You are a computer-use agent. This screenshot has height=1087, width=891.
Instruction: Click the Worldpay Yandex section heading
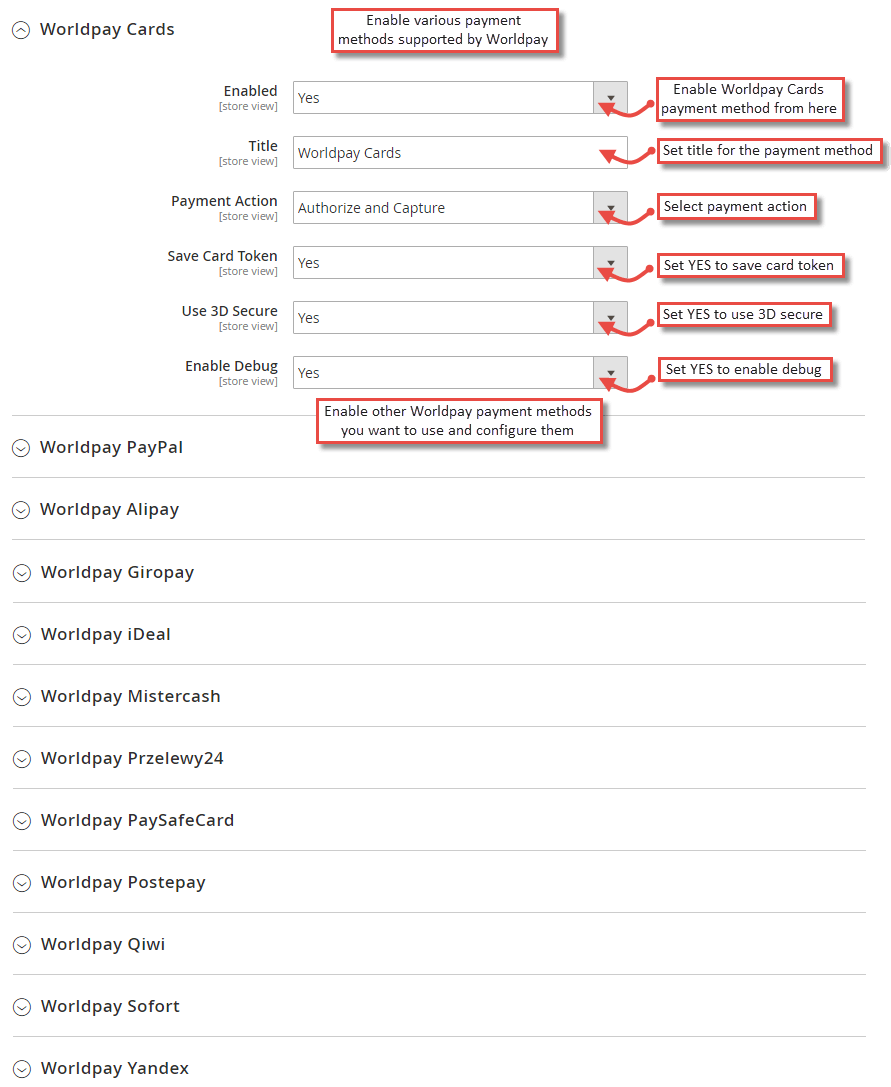pos(115,1068)
